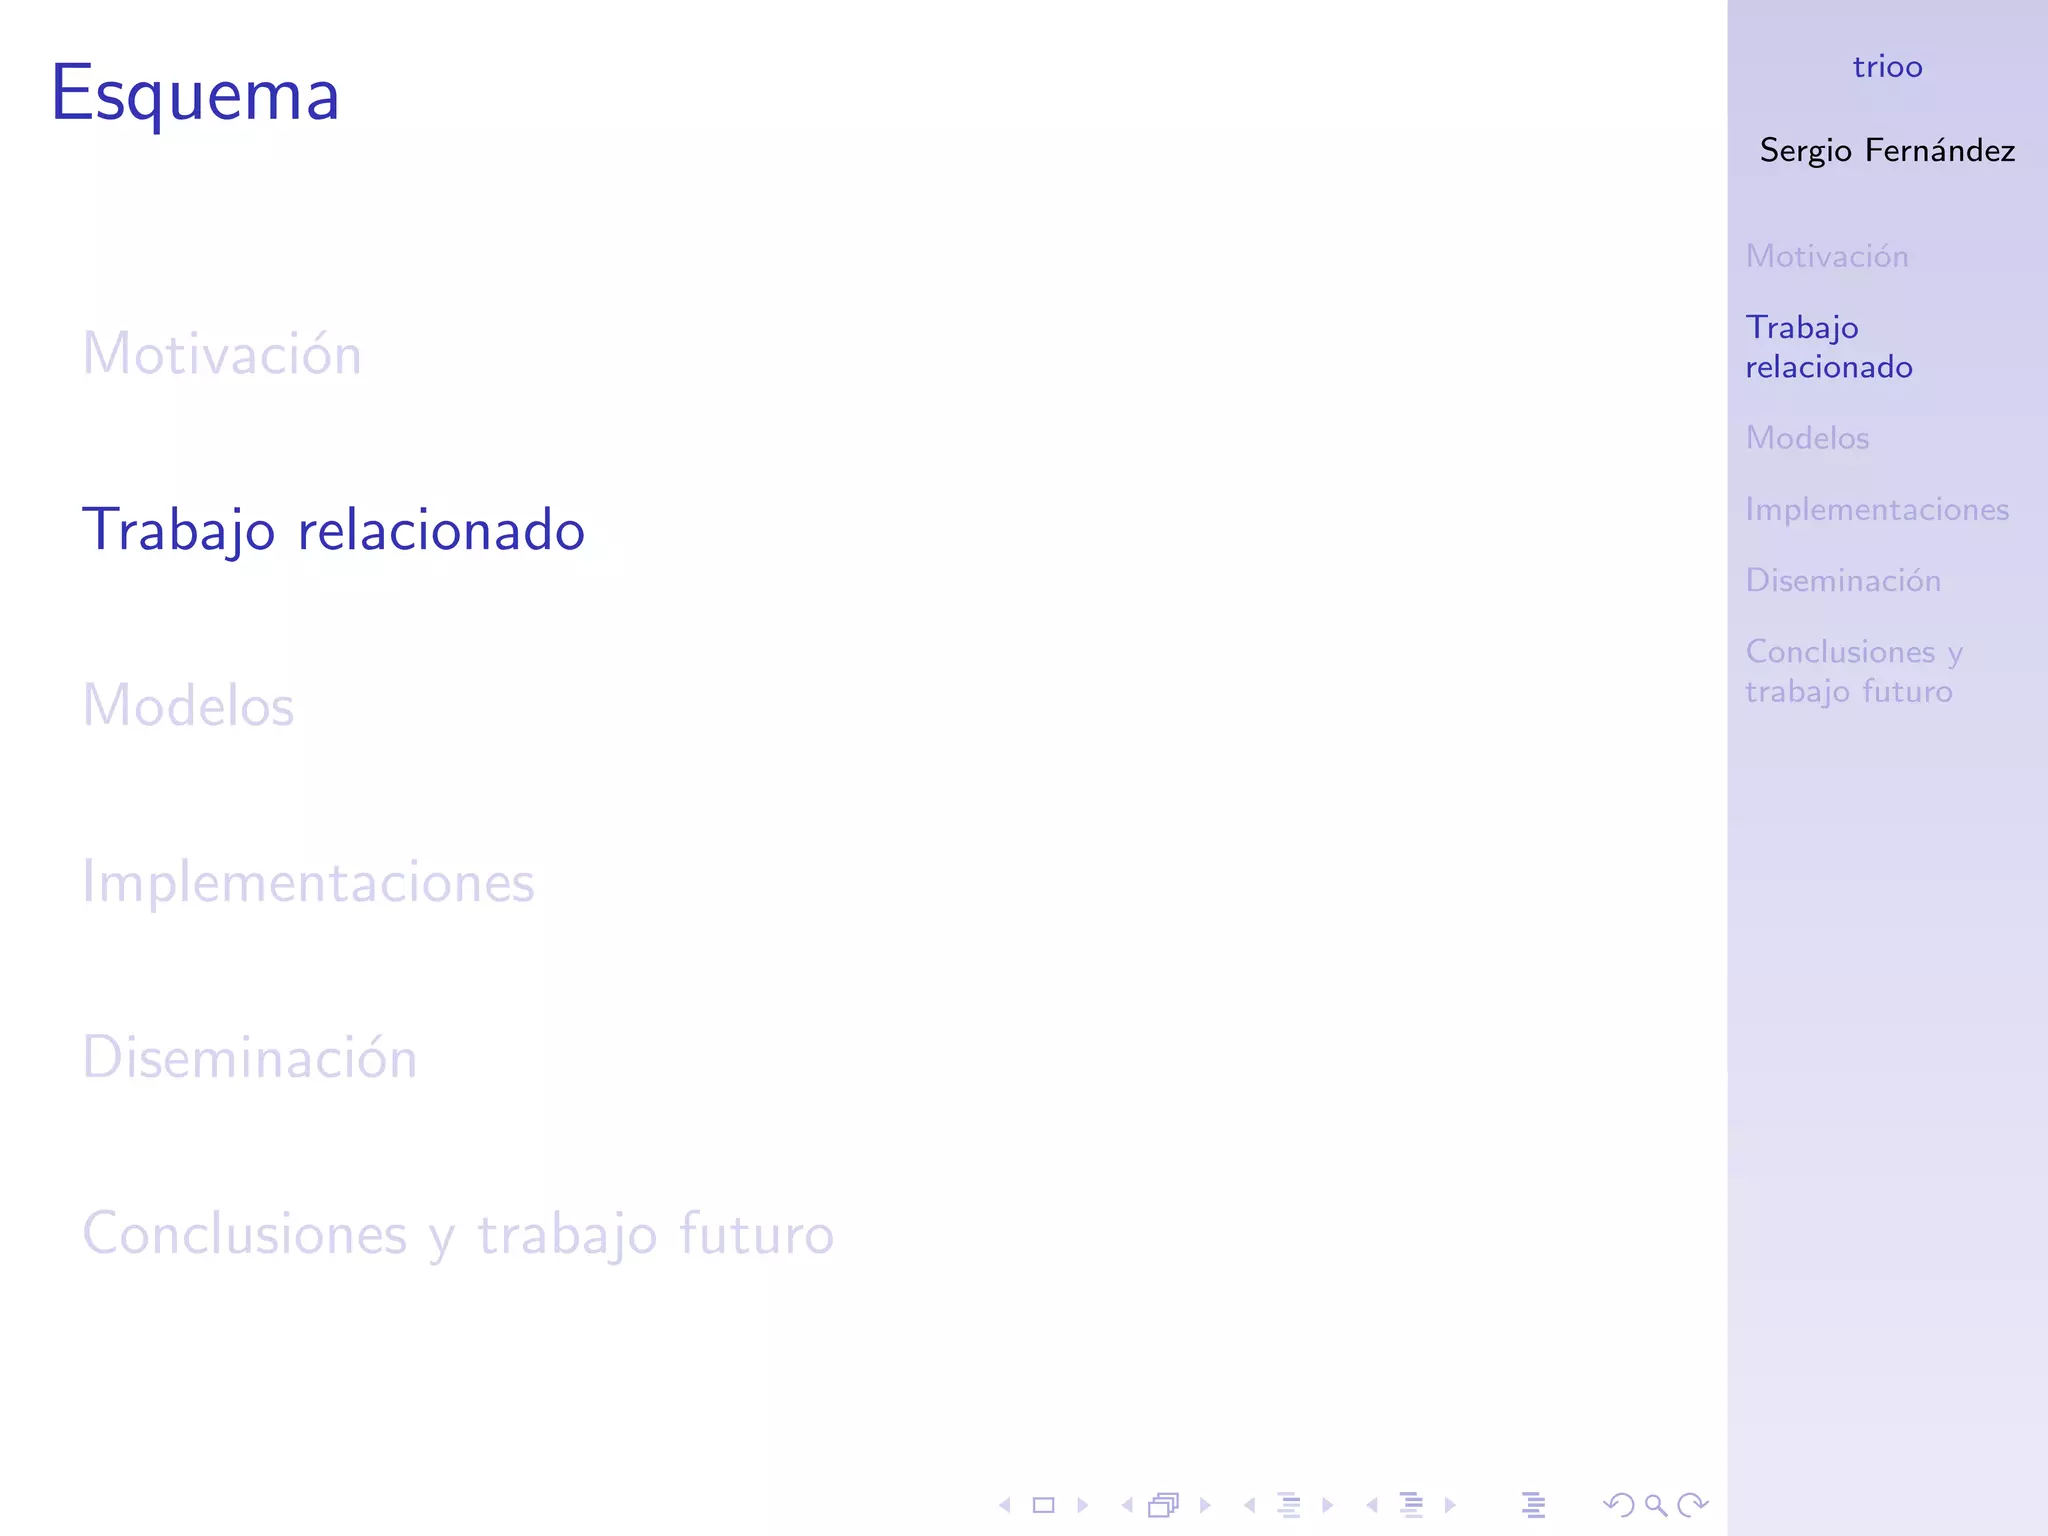This screenshot has width=2048, height=1536.
Task: Click the author name Sergio Fernández
Action: tap(1888, 150)
